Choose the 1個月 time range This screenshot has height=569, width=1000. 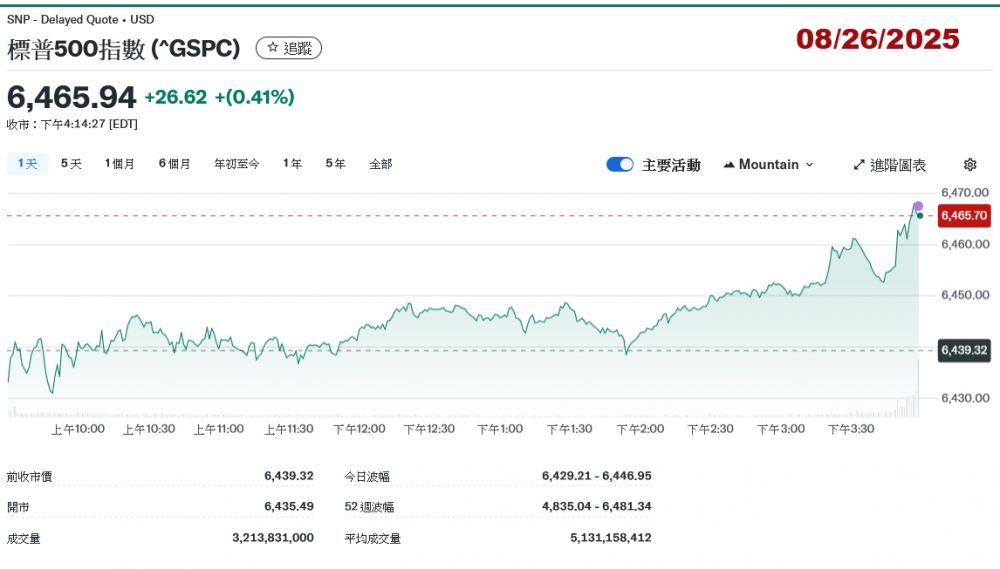pos(119,164)
